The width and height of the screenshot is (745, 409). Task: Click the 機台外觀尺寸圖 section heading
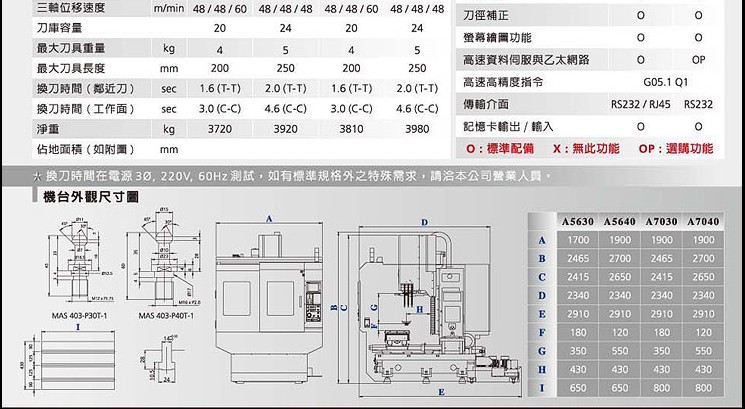pos(91,197)
